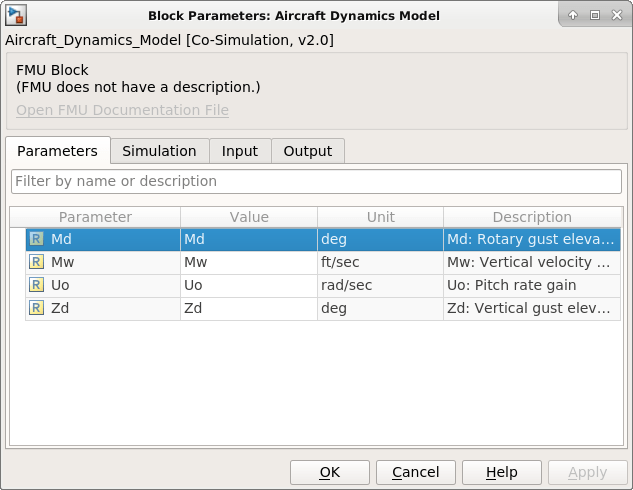Click the title bar shade-up arrow icon
This screenshot has height=490, width=633.
click(573, 15)
